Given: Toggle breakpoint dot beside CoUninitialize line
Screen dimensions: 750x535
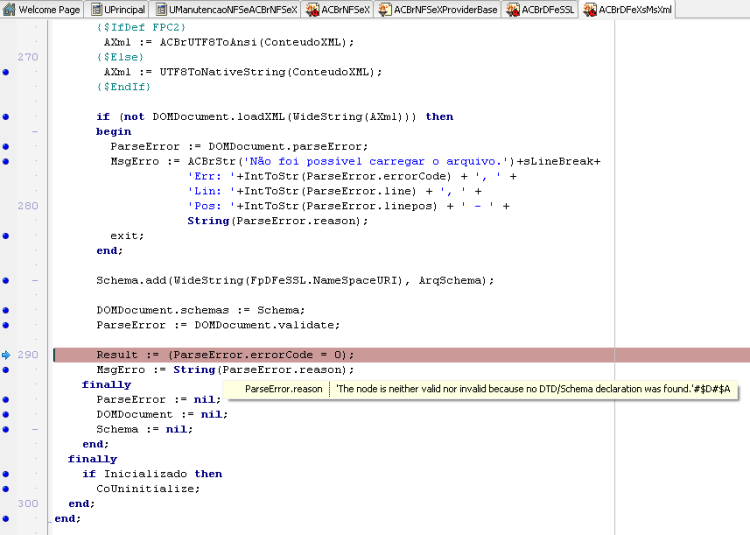Looking at the screenshot, I should click(x=6, y=489).
